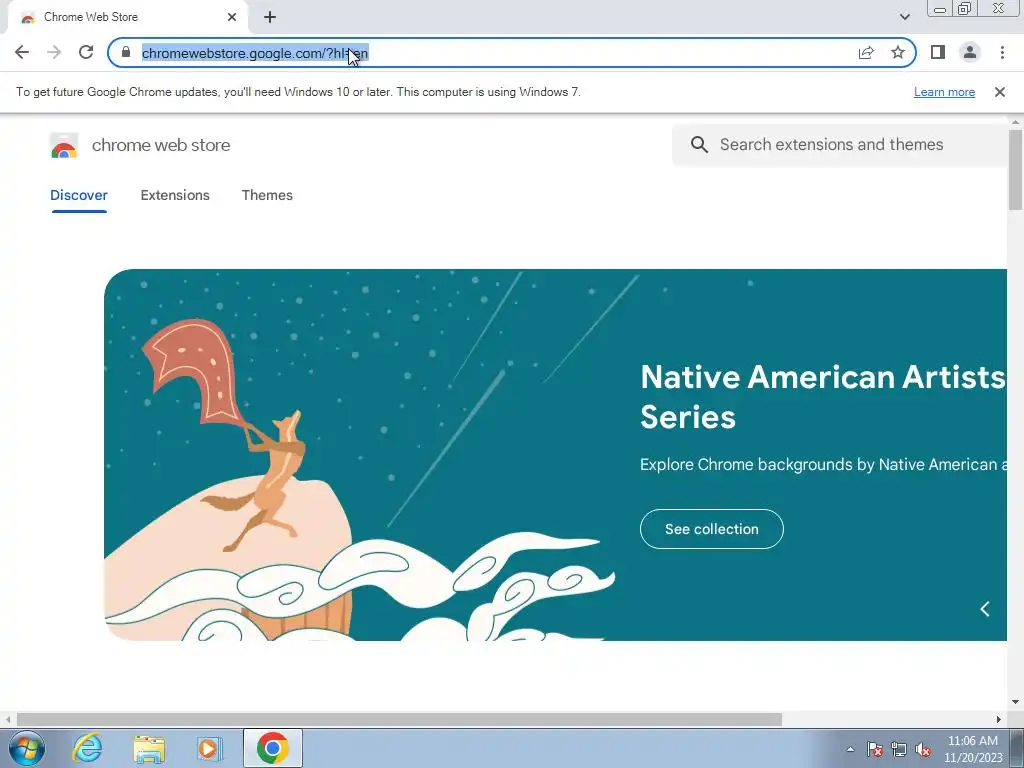Open a new tab with the plus button
Viewport: 1024px width, 768px height.
(270, 17)
